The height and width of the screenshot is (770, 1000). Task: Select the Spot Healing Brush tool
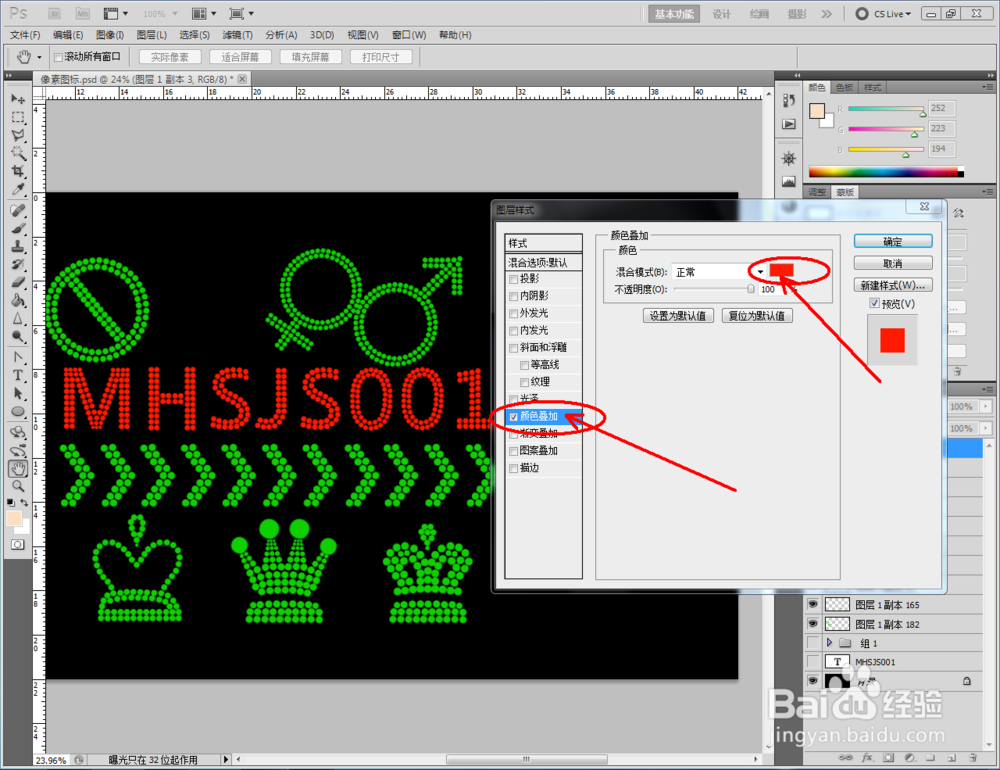(18, 211)
